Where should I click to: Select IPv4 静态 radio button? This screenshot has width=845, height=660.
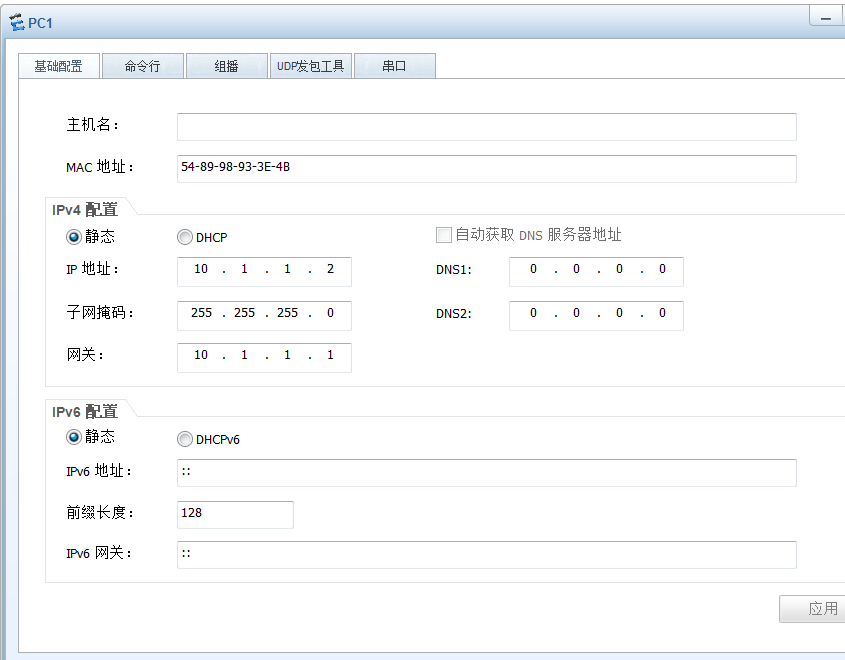click(74, 237)
